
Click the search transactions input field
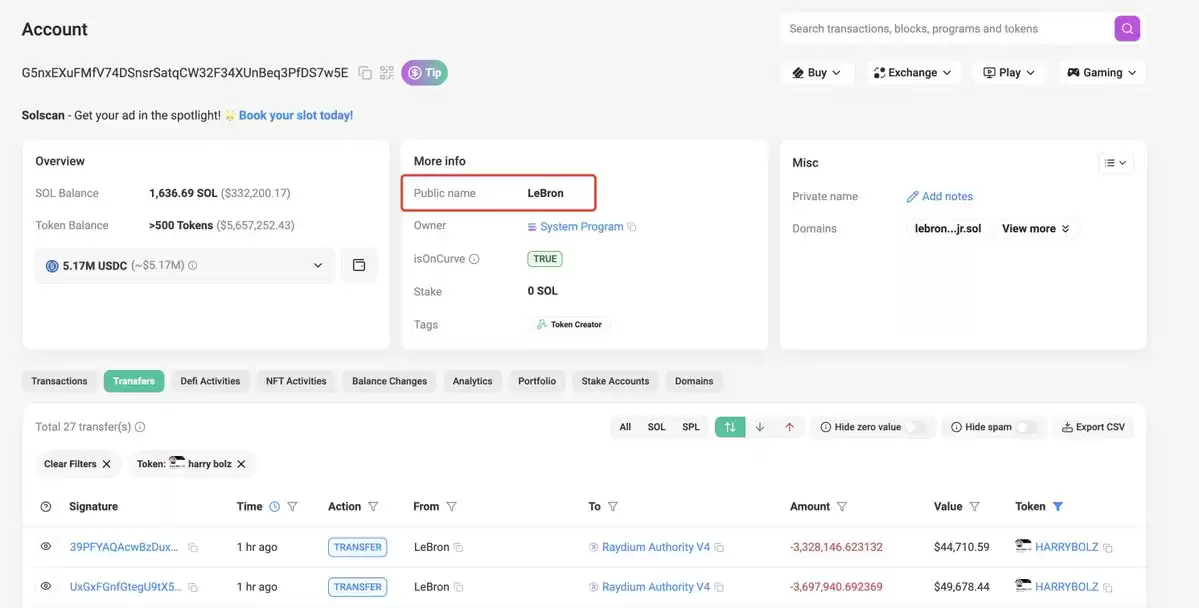coord(947,28)
